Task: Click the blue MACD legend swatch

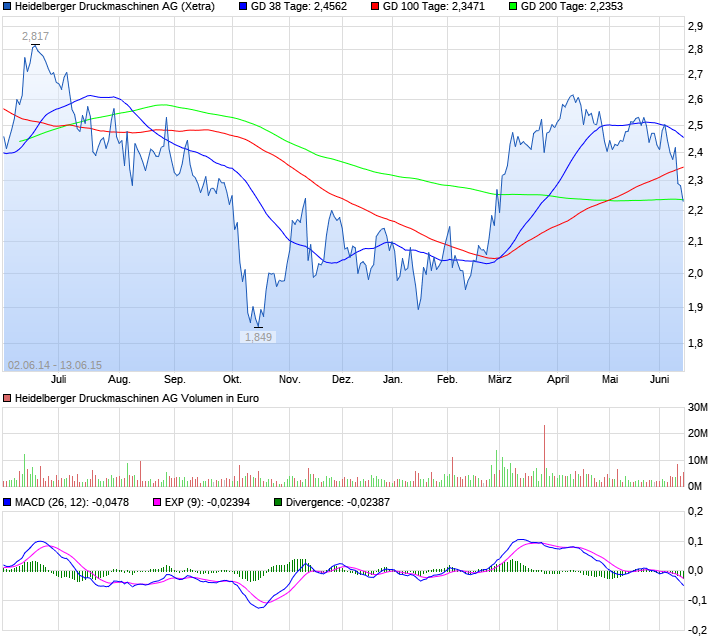Action: [7, 502]
